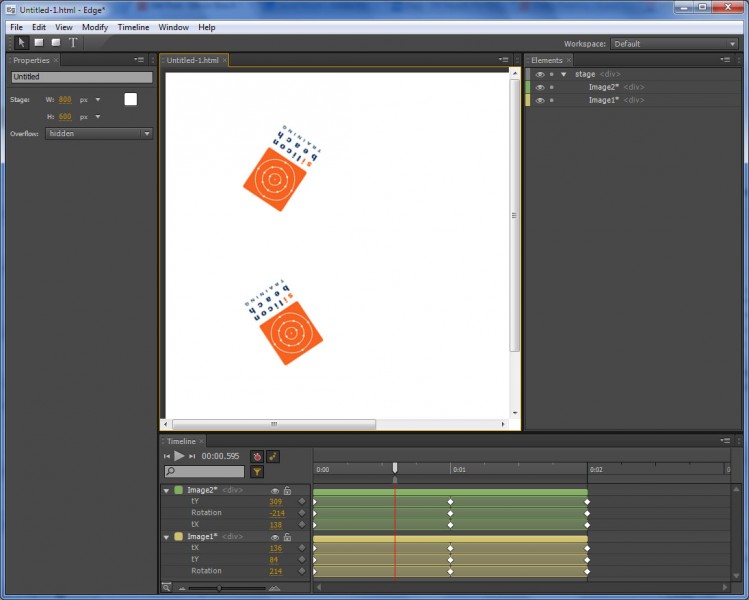
Task: Click the lock dot for Image1 element
Action: pyautogui.click(x=552, y=100)
